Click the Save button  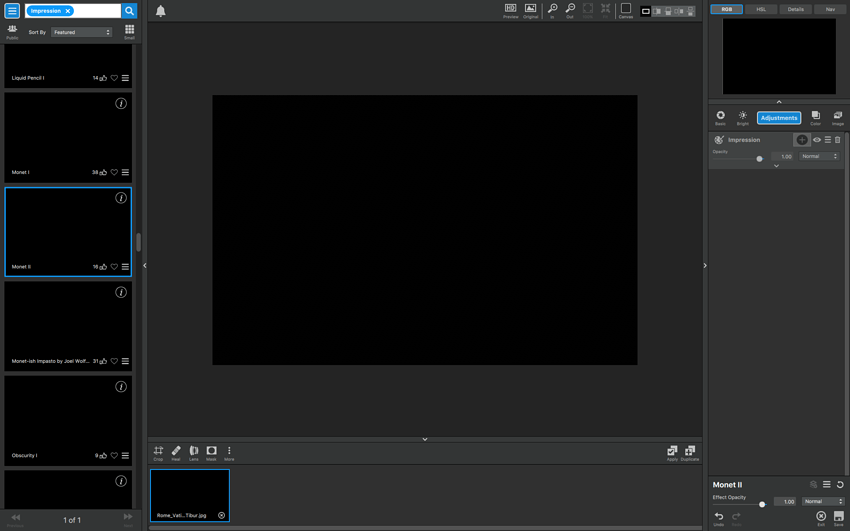click(839, 517)
